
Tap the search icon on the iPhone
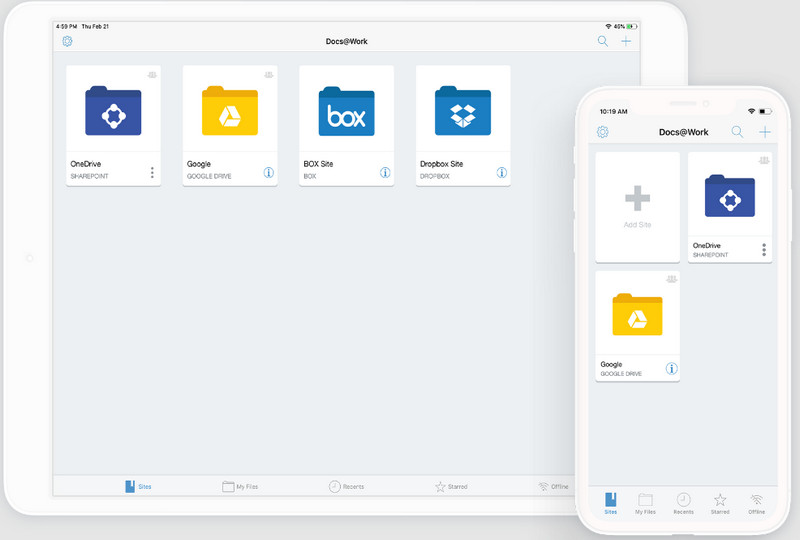pos(737,132)
